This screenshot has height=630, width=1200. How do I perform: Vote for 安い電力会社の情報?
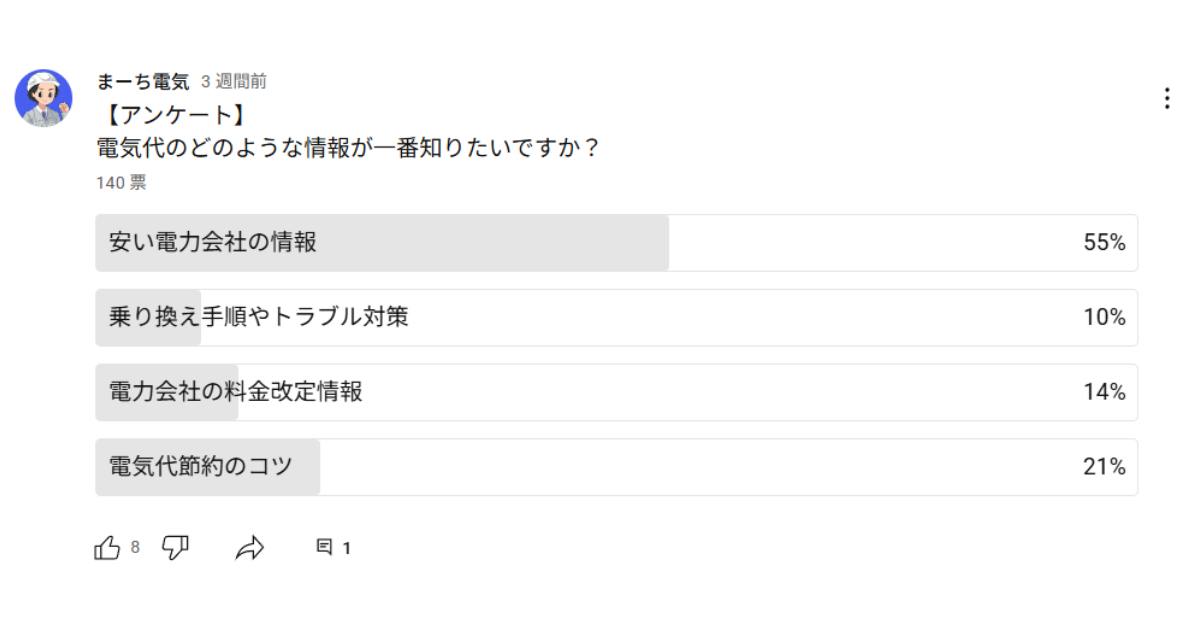[x=616, y=243]
